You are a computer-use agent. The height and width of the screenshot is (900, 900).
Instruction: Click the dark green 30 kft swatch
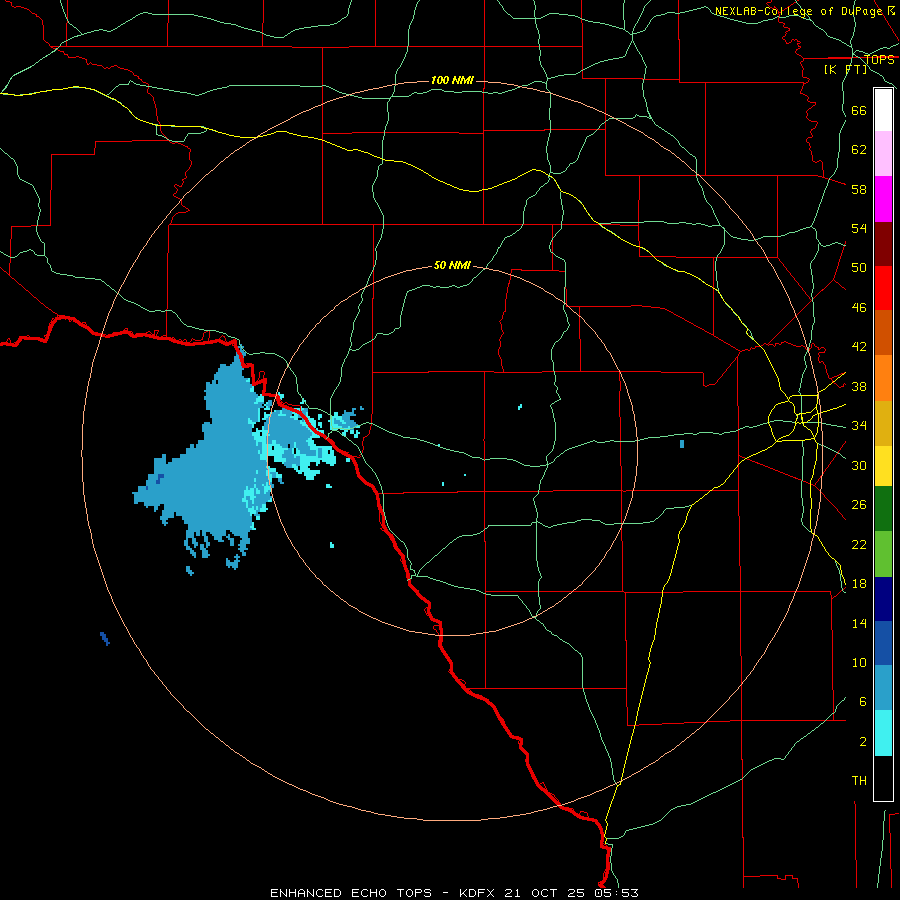pyautogui.click(x=883, y=509)
